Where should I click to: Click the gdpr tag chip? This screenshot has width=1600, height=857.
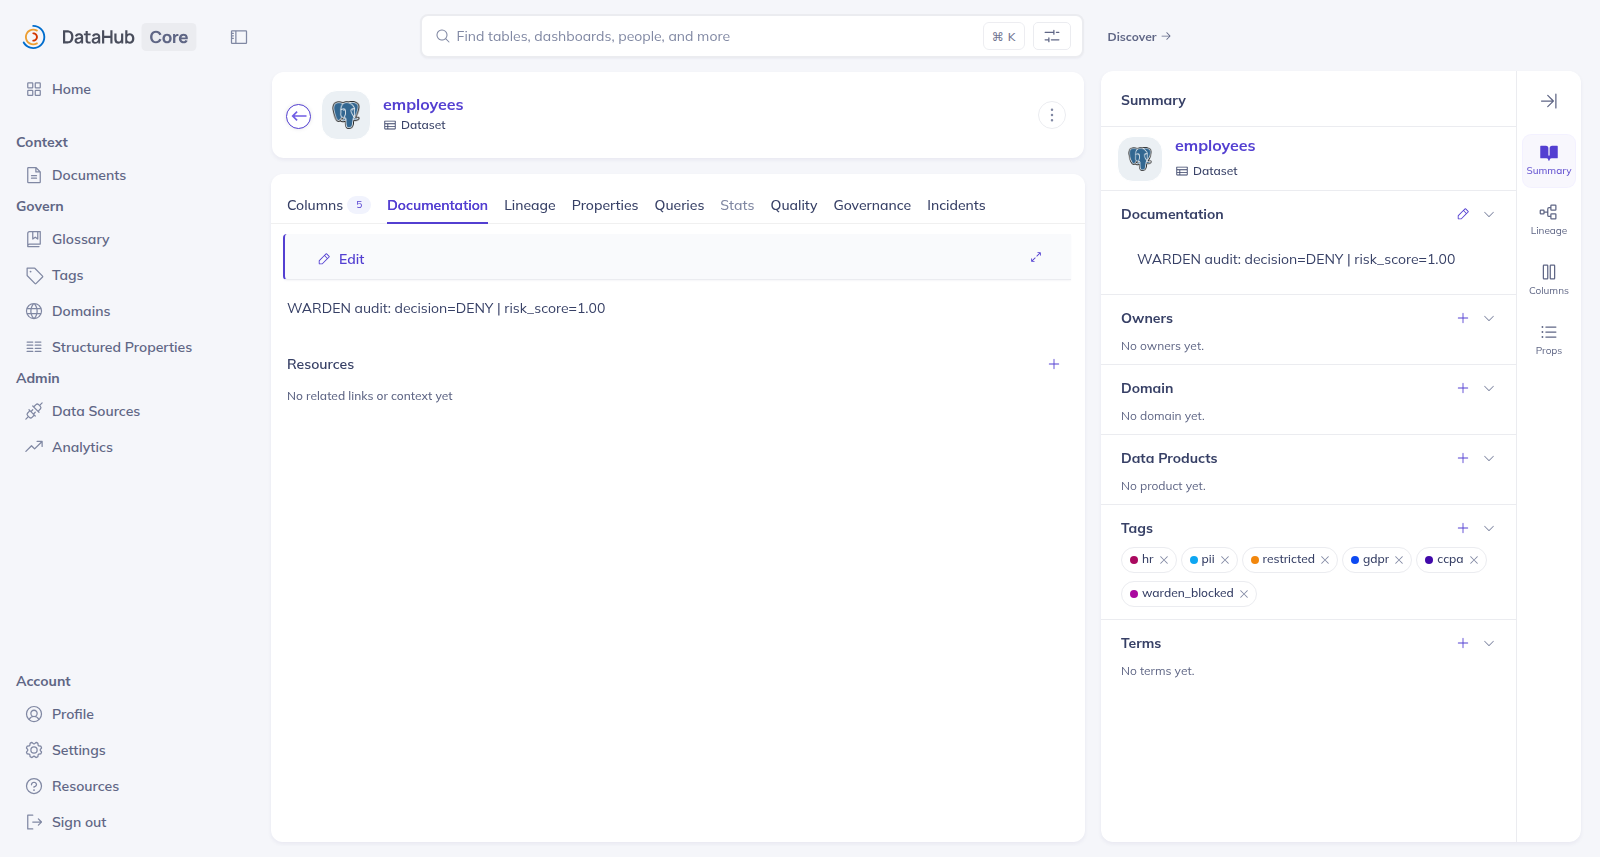[x=1375, y=560]
